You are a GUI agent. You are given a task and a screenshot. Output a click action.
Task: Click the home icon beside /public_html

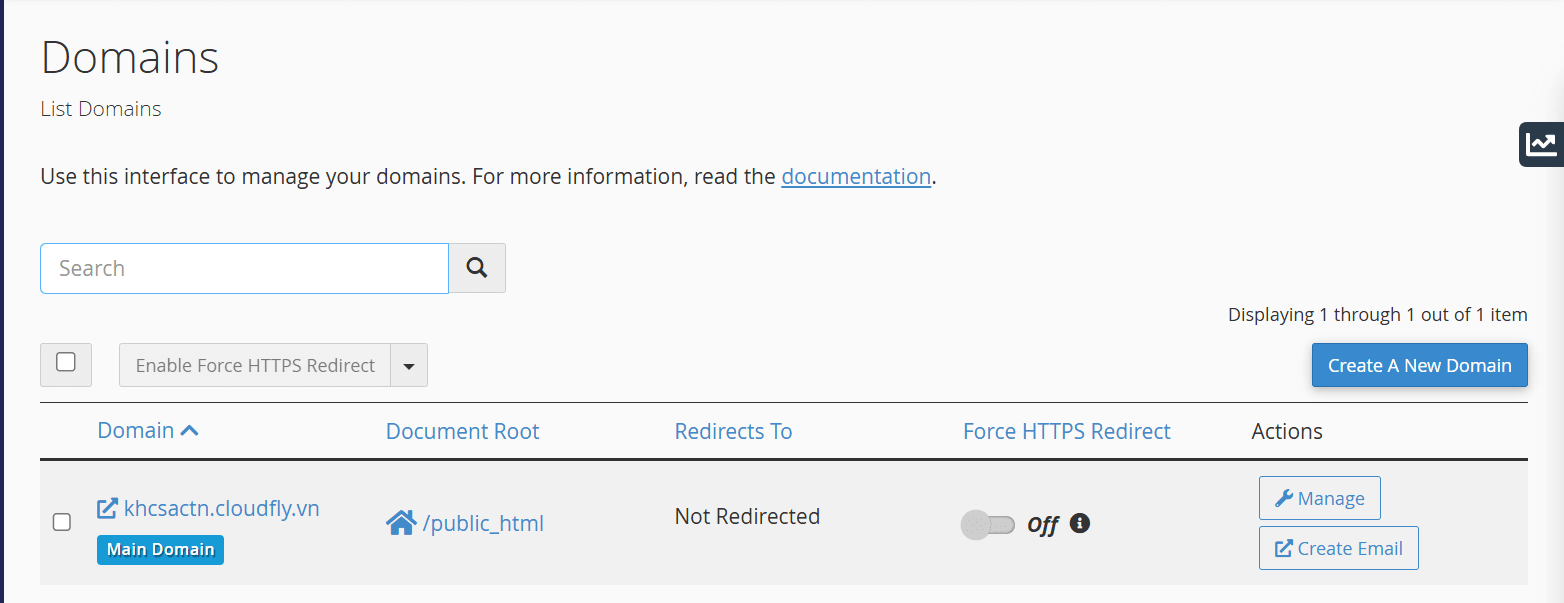401,523
